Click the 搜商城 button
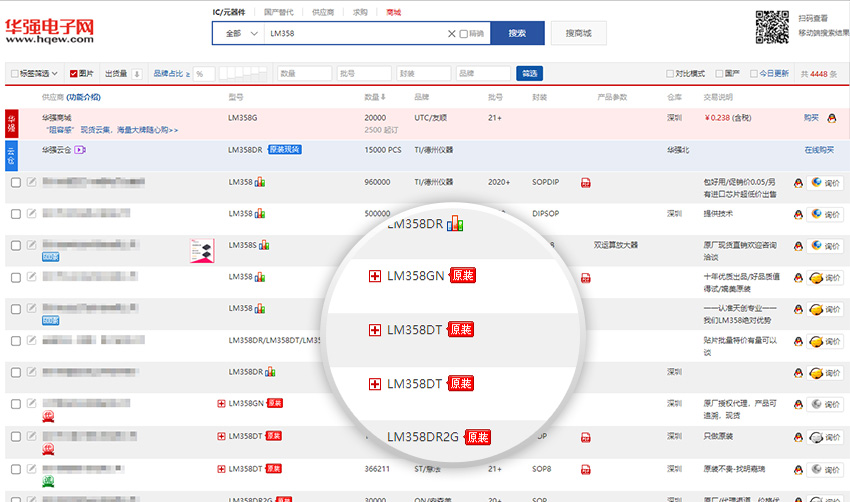 coord(578,33)
